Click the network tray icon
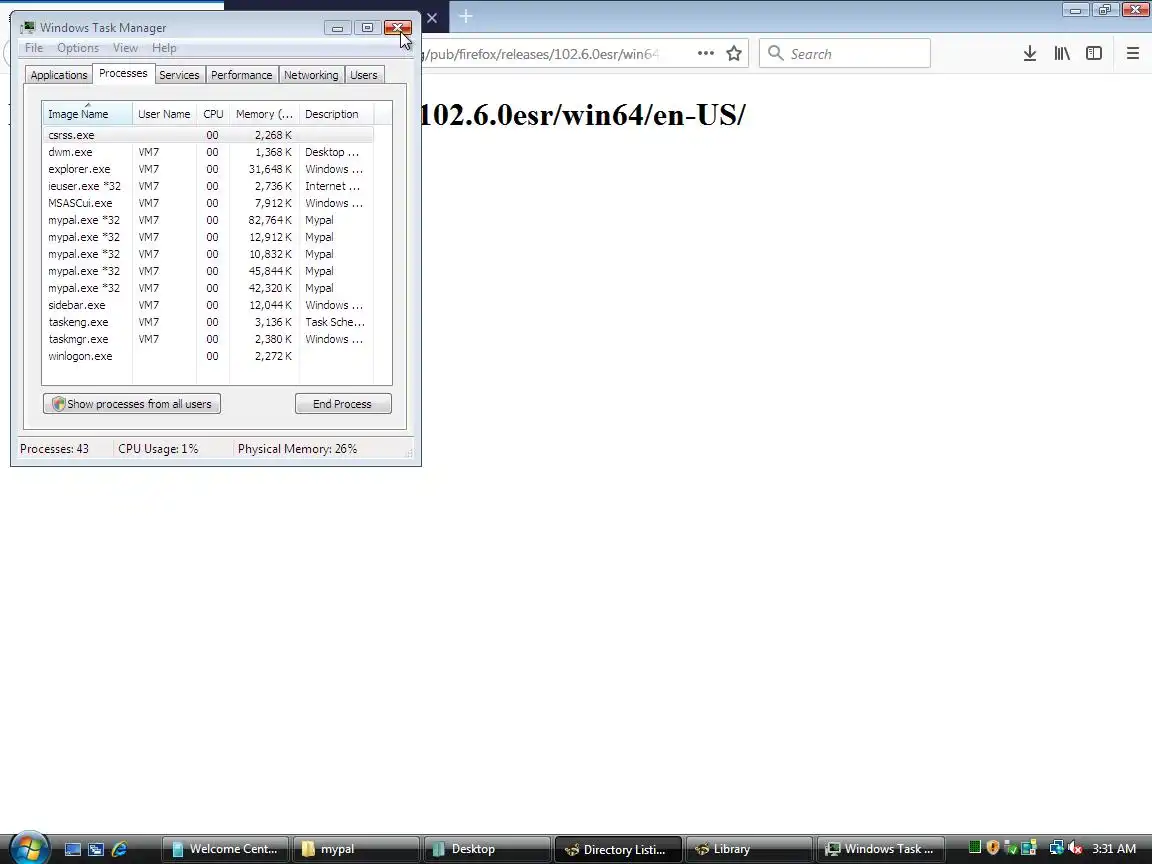This screenshot has height=864, width=1152. coord(1056,849)
